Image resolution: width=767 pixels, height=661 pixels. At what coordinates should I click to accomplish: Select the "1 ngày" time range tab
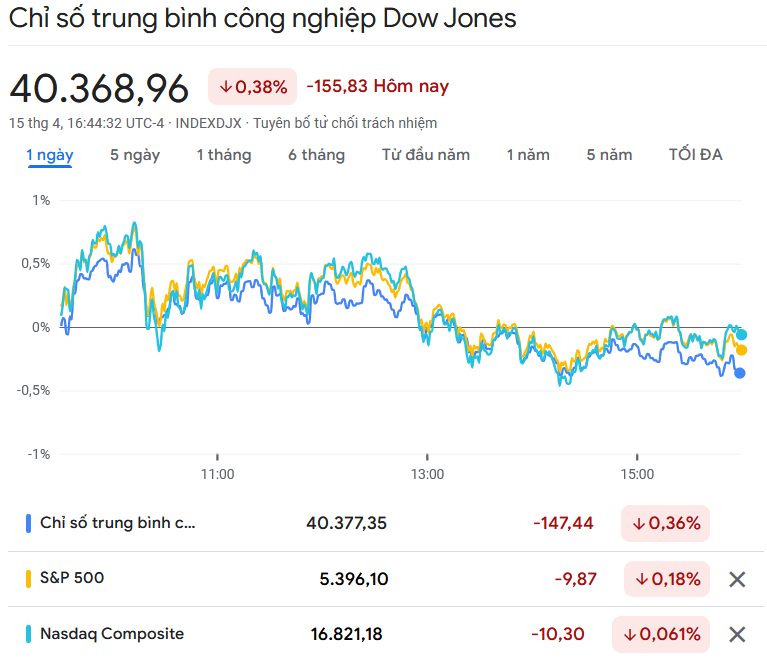point(50,155)
